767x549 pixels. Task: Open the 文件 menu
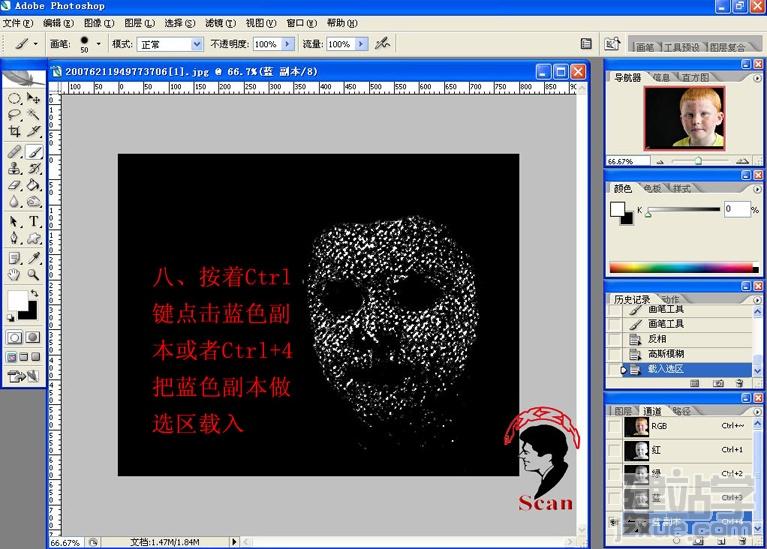(18, 23)
